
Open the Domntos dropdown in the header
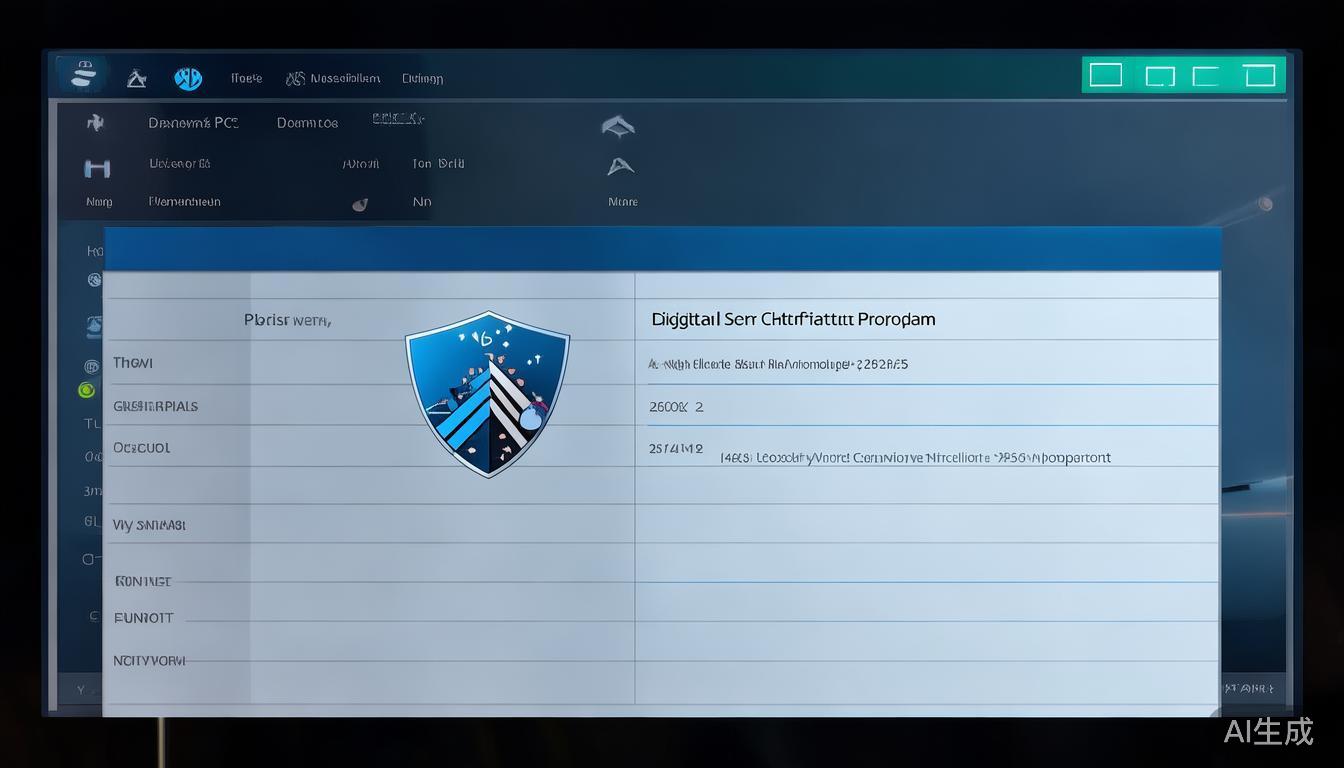[306, 121]
